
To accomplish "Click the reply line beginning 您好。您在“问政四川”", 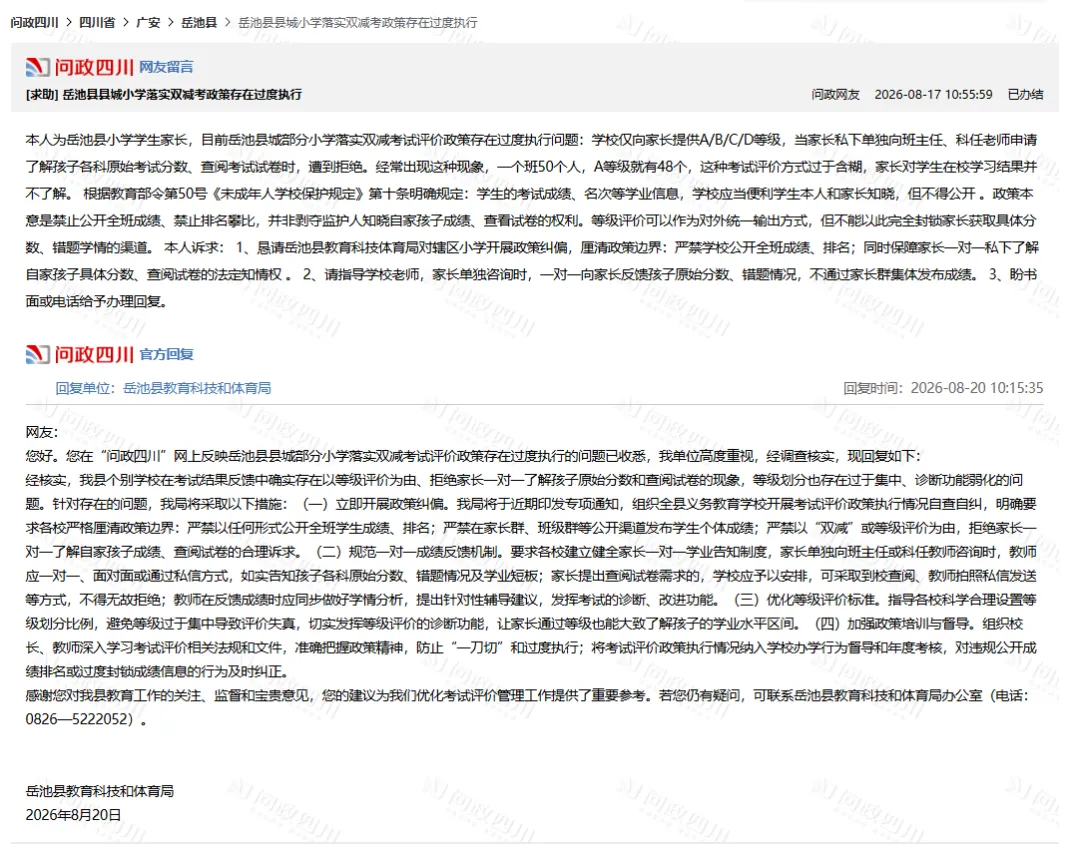I will pyautogui.click(x=472, y=456).
